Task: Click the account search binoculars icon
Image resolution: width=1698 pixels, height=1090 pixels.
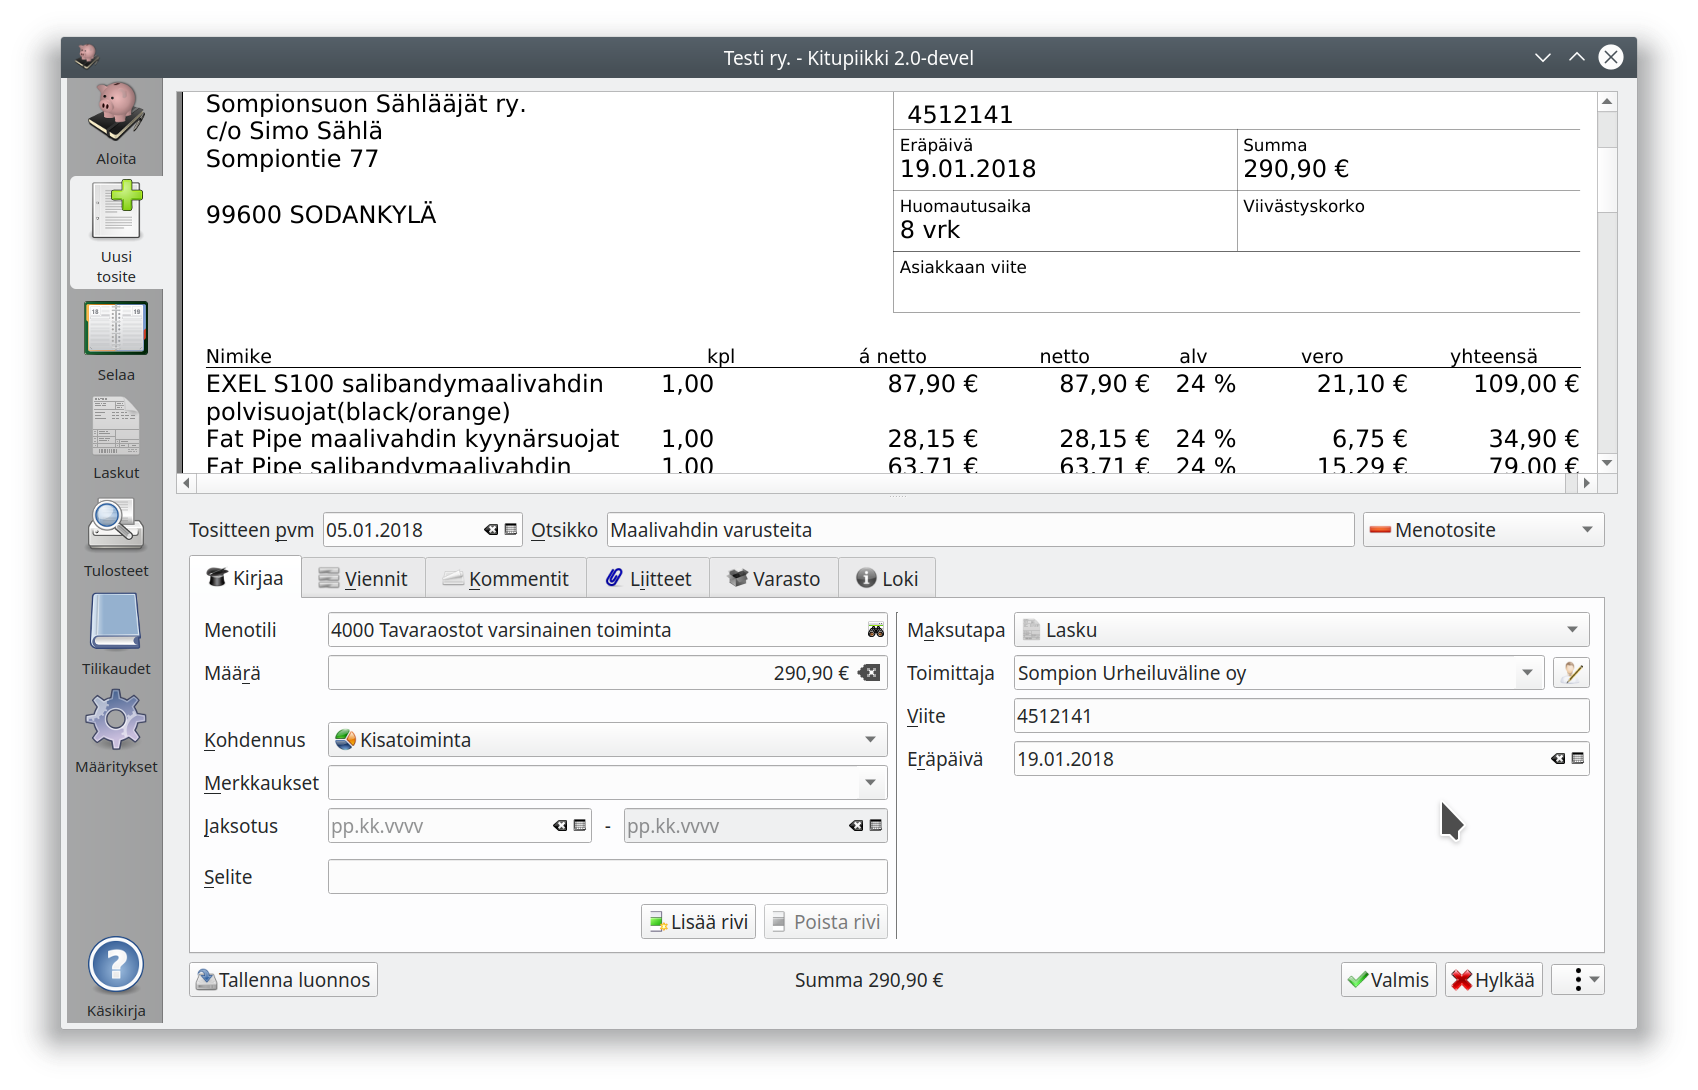Action: (x=875, y=631)
